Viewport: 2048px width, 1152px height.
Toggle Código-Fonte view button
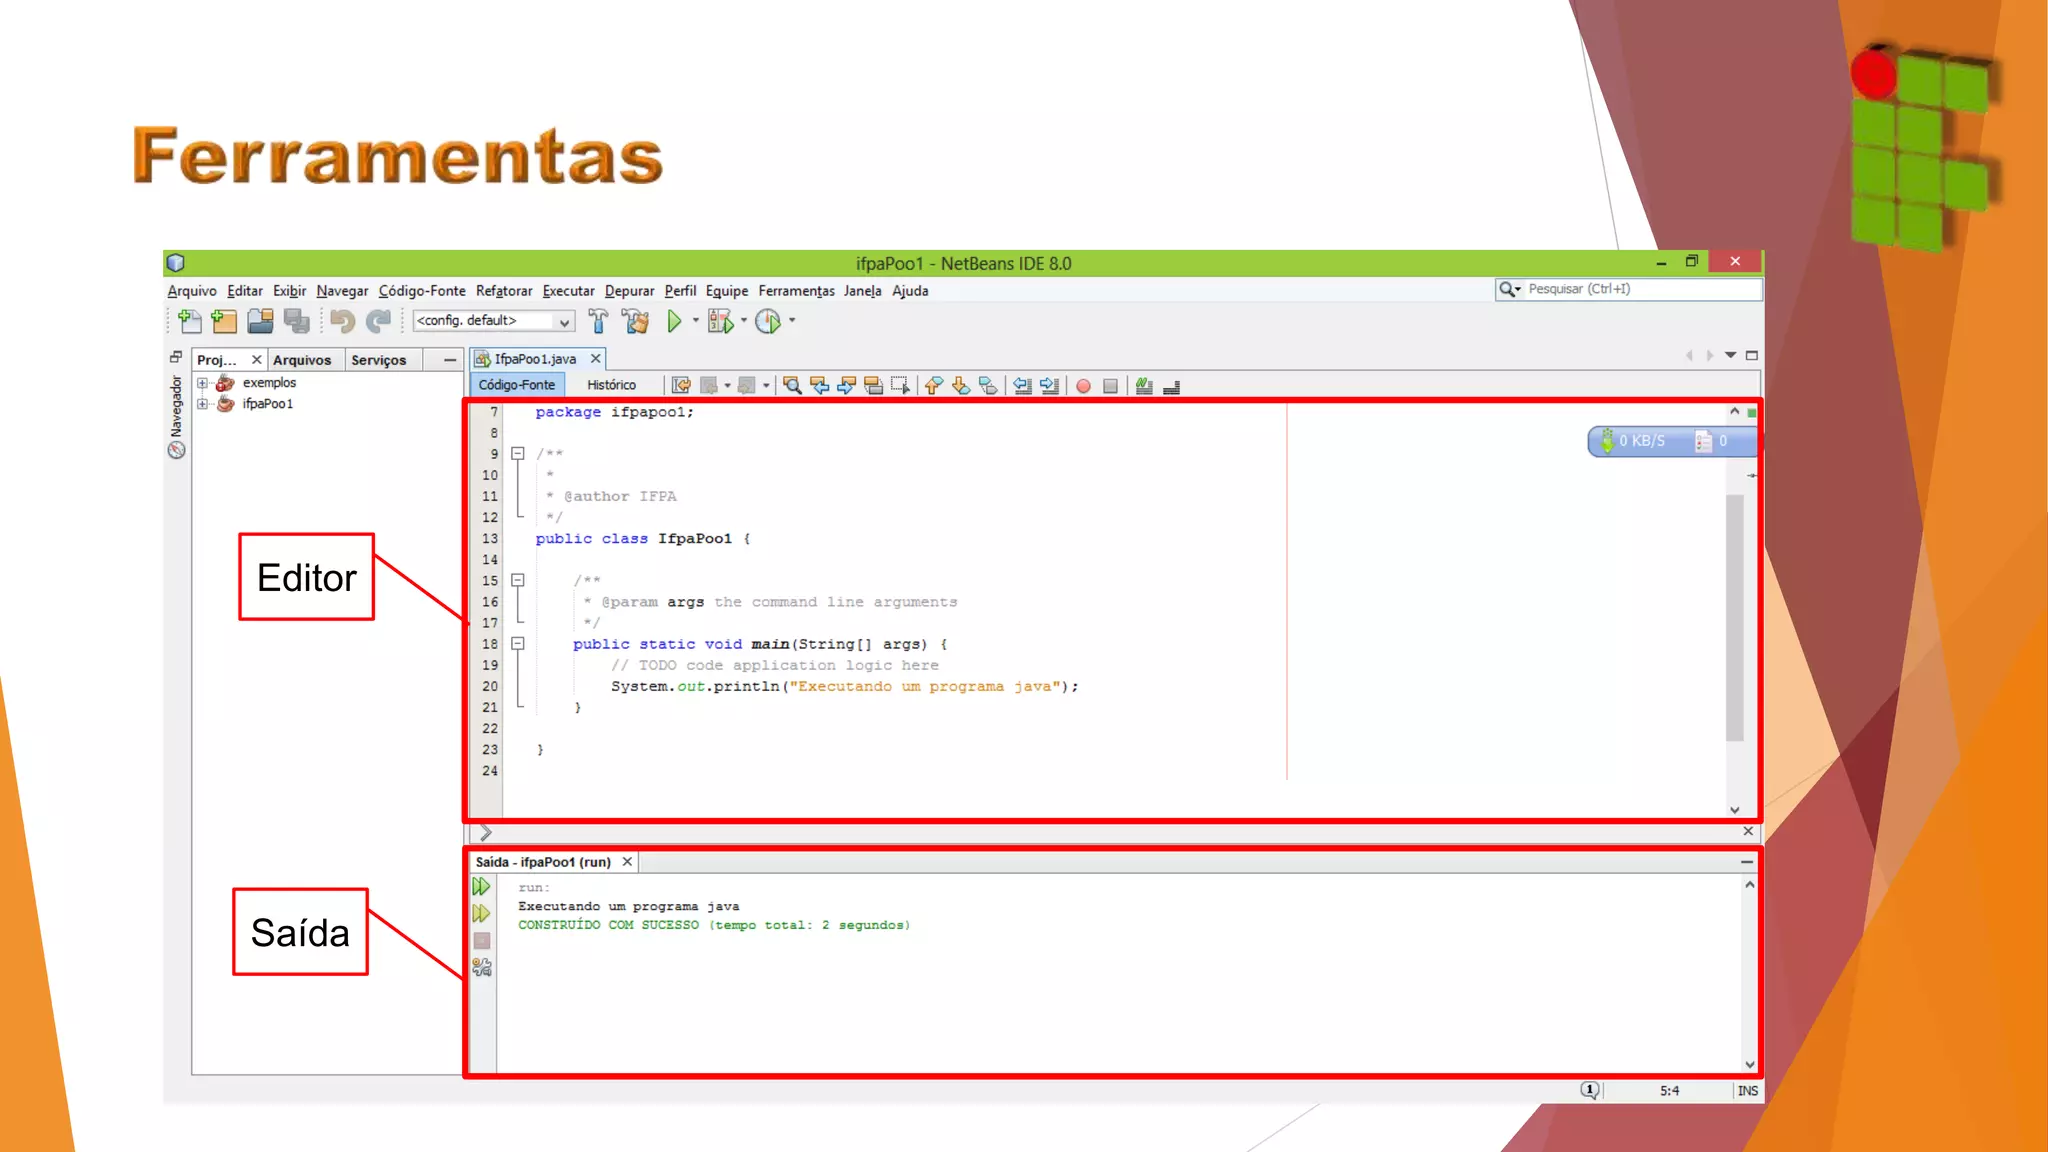pos(516,385)
